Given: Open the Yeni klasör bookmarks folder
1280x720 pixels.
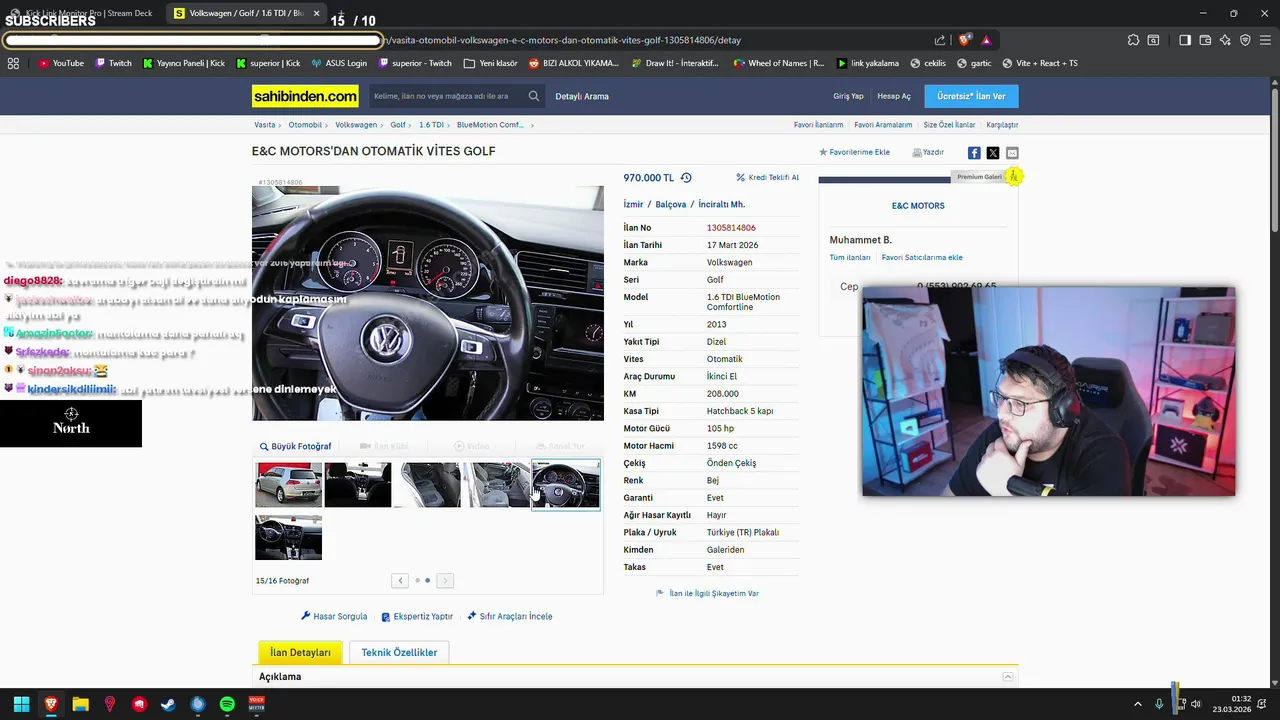Looking at the screenshot, I should click(x=491, y=63).
